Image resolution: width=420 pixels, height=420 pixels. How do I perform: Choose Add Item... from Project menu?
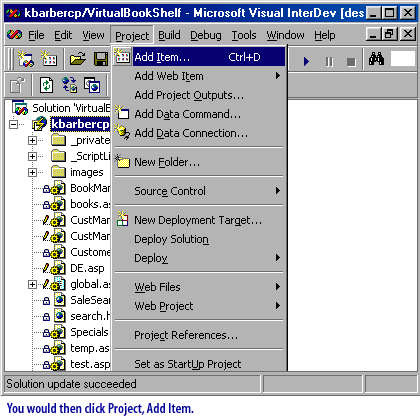pyautogui.click(x=199, y=57)
